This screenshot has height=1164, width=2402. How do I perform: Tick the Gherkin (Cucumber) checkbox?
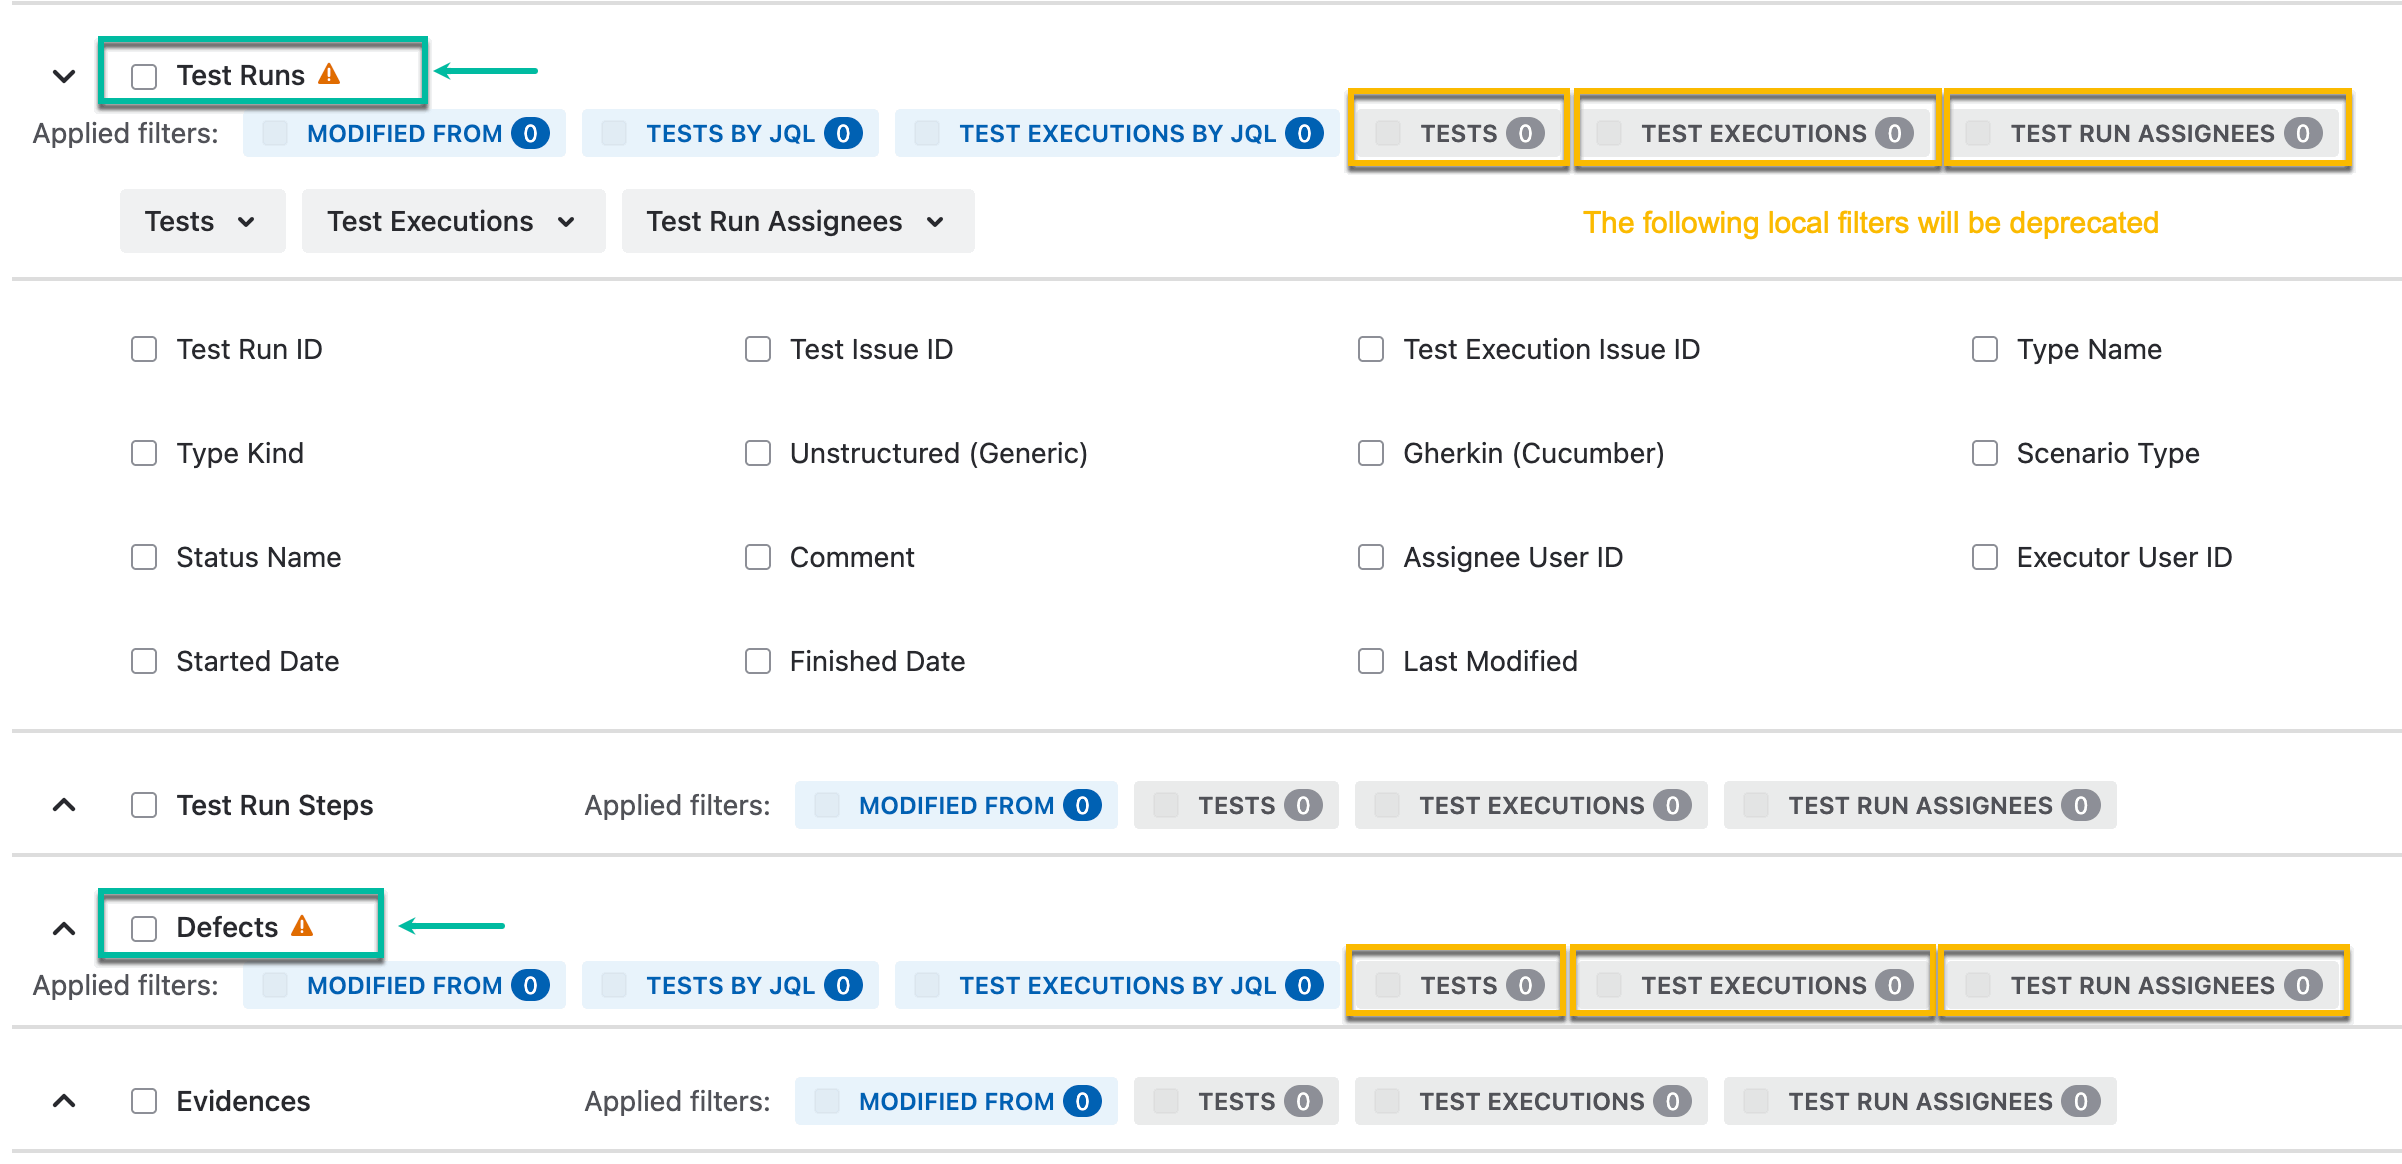(x=1370, y=453)
